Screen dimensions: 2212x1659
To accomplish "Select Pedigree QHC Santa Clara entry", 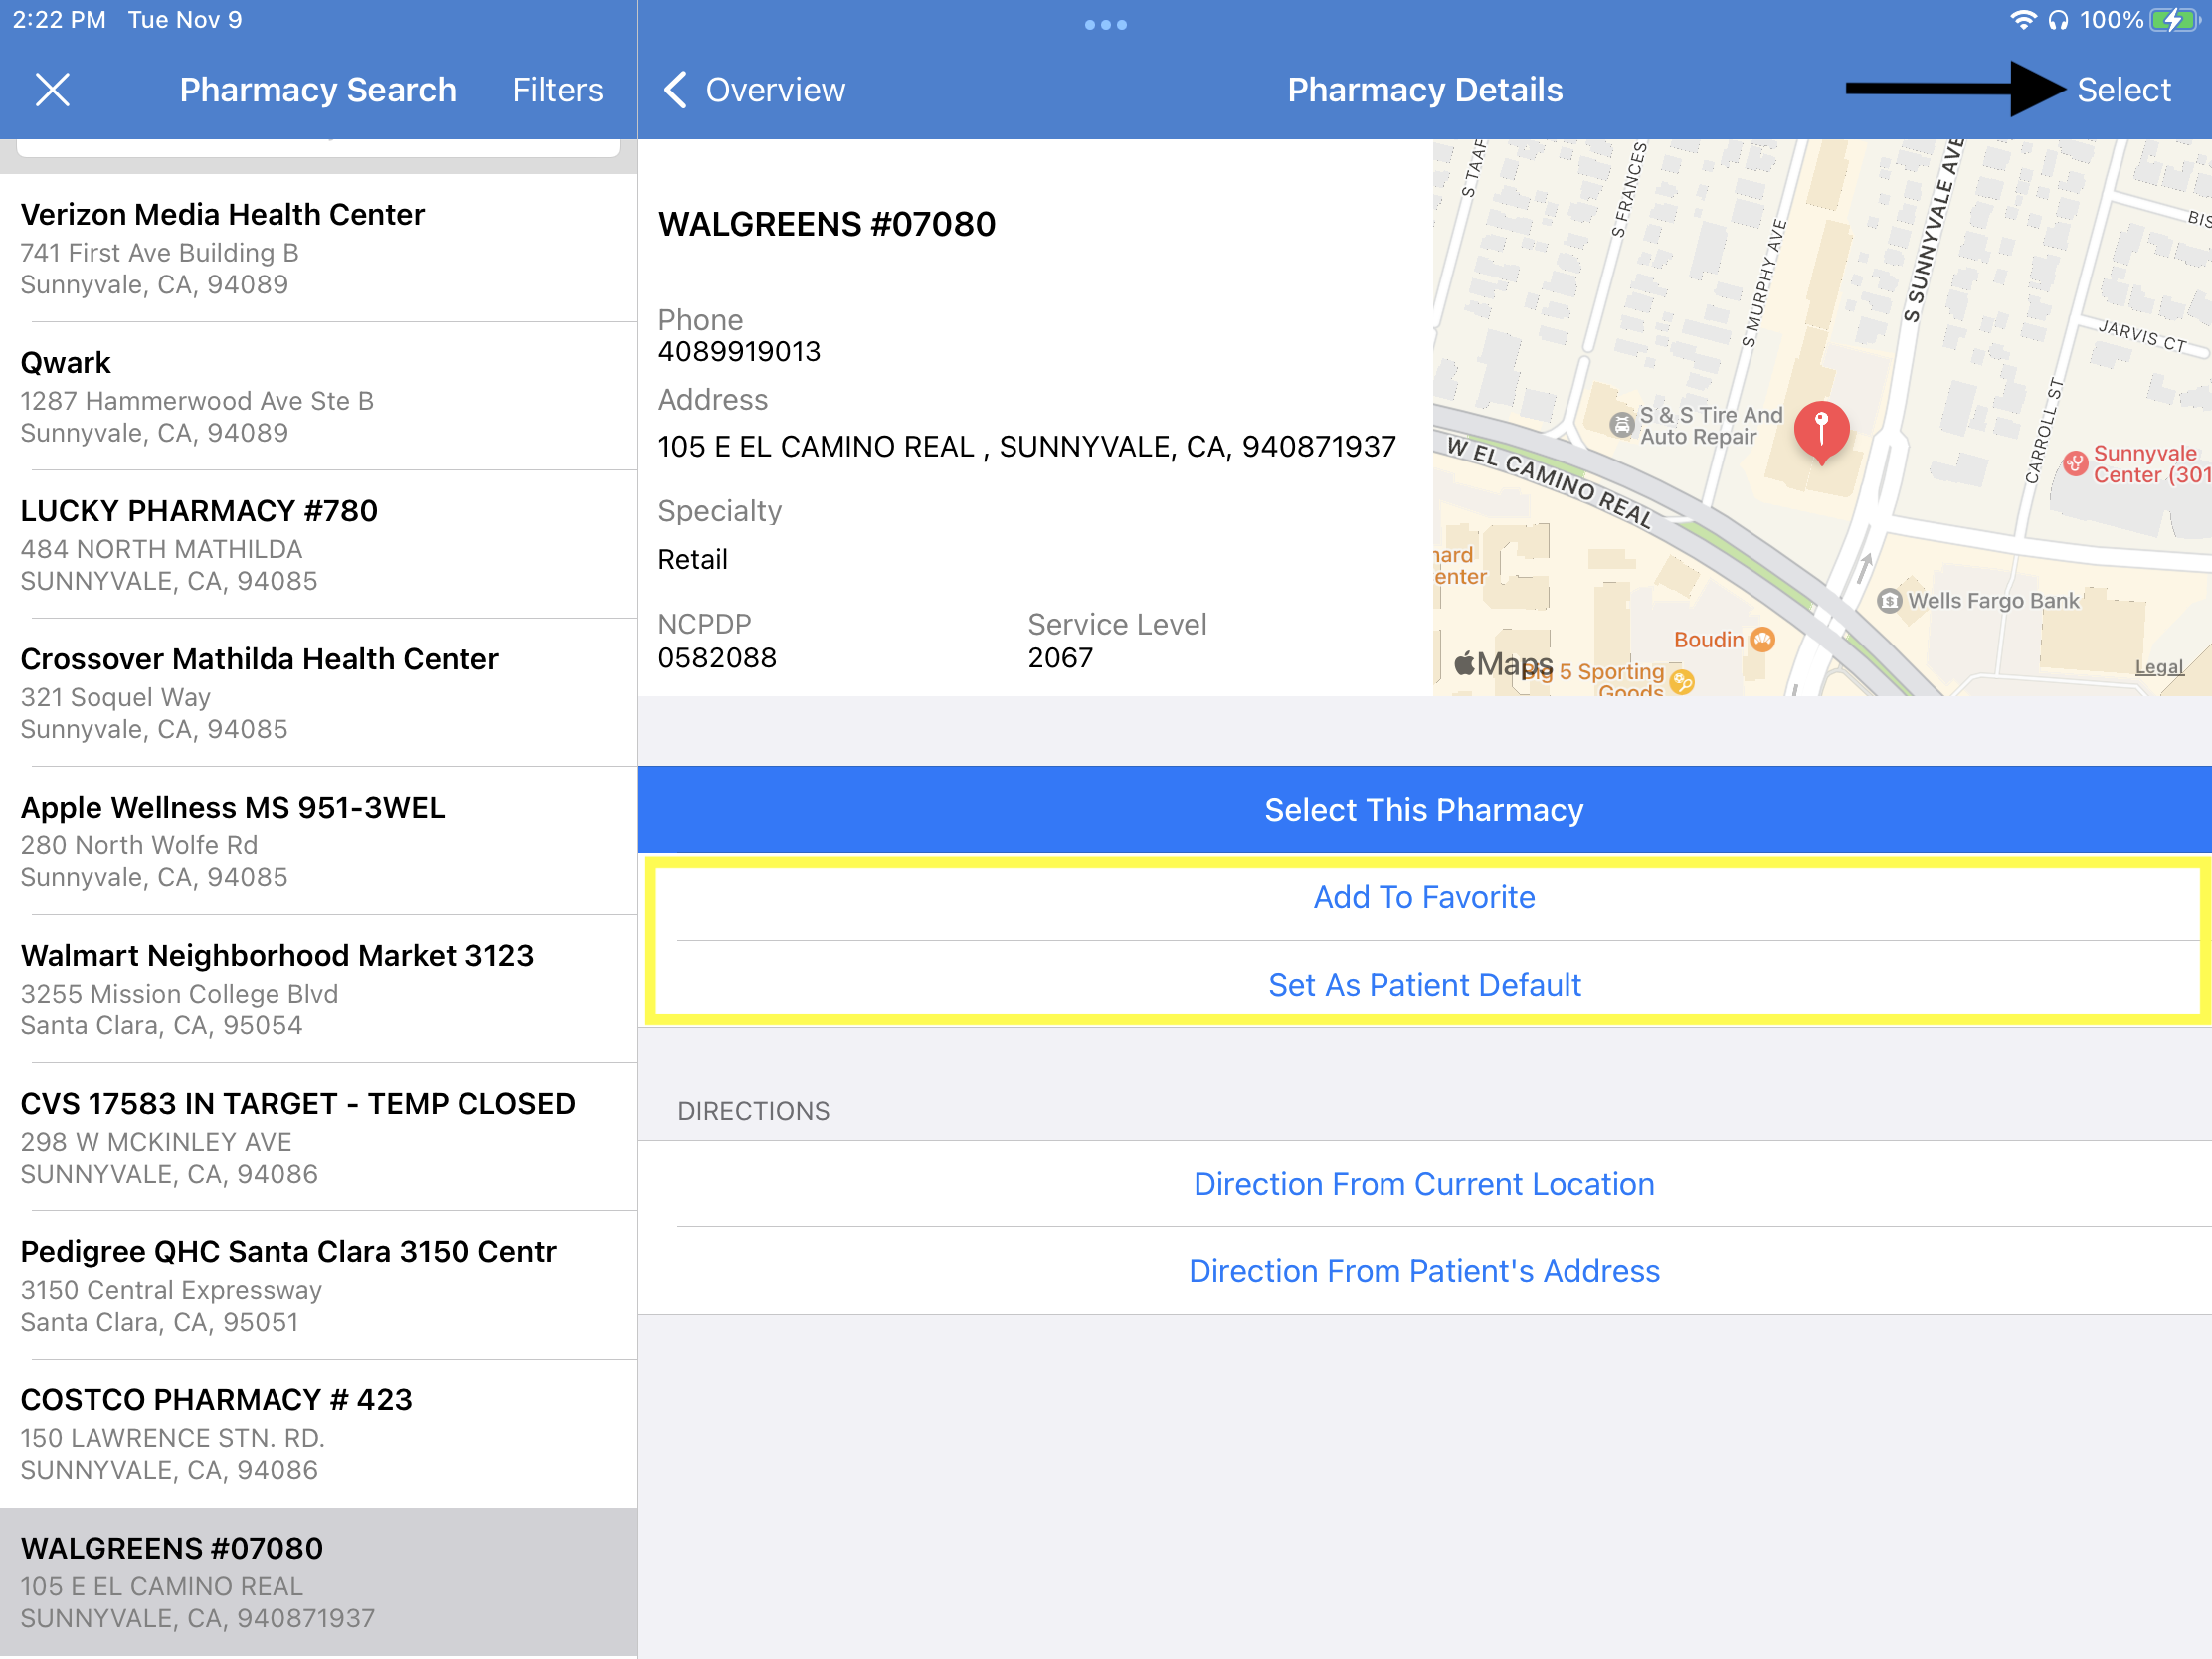I will [x=318, y=1285].
